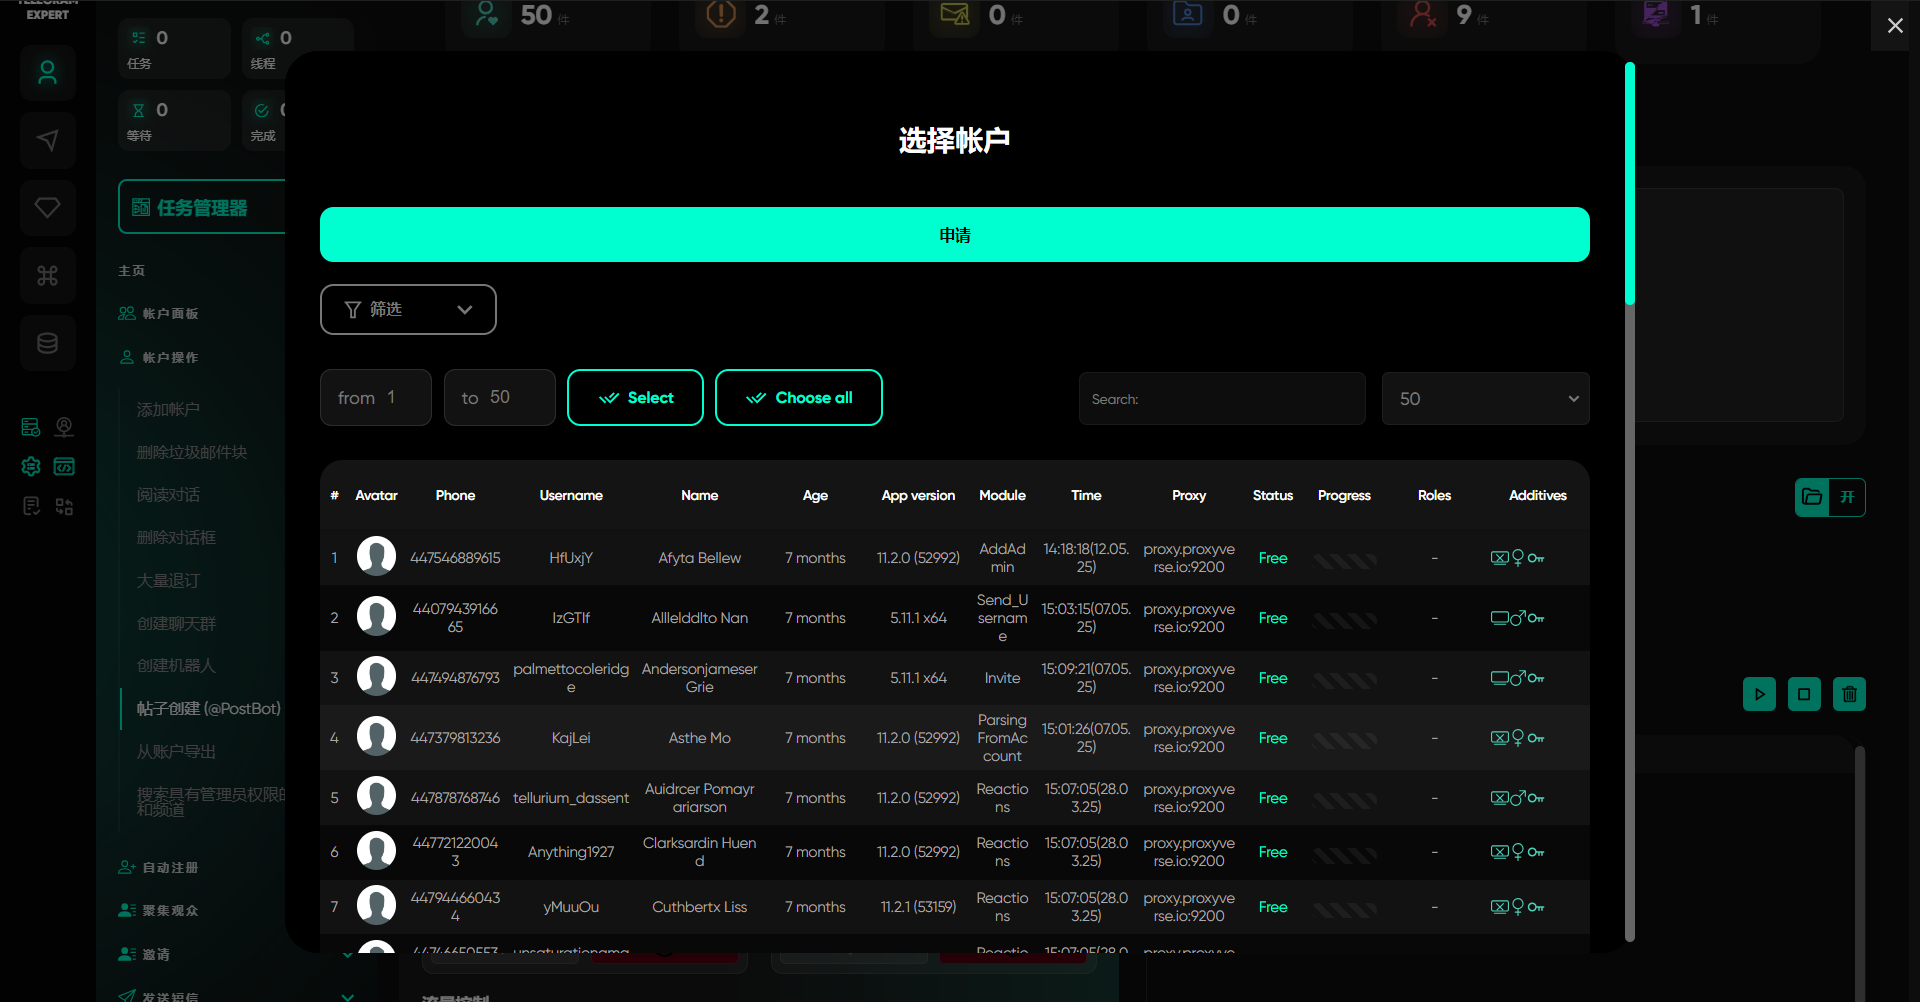Click the Search input field
This screenshot has width=1920, height=1002.
[x=1222, y=399]
